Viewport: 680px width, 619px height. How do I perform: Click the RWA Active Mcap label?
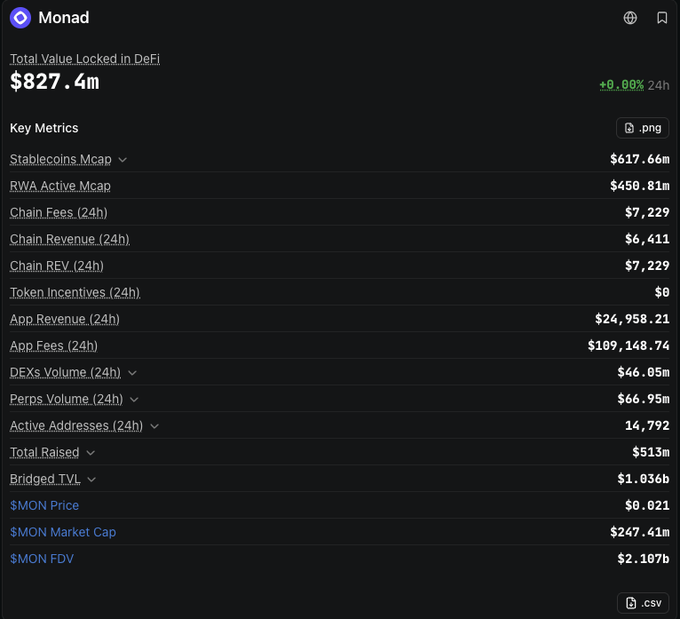pos(60,186)
